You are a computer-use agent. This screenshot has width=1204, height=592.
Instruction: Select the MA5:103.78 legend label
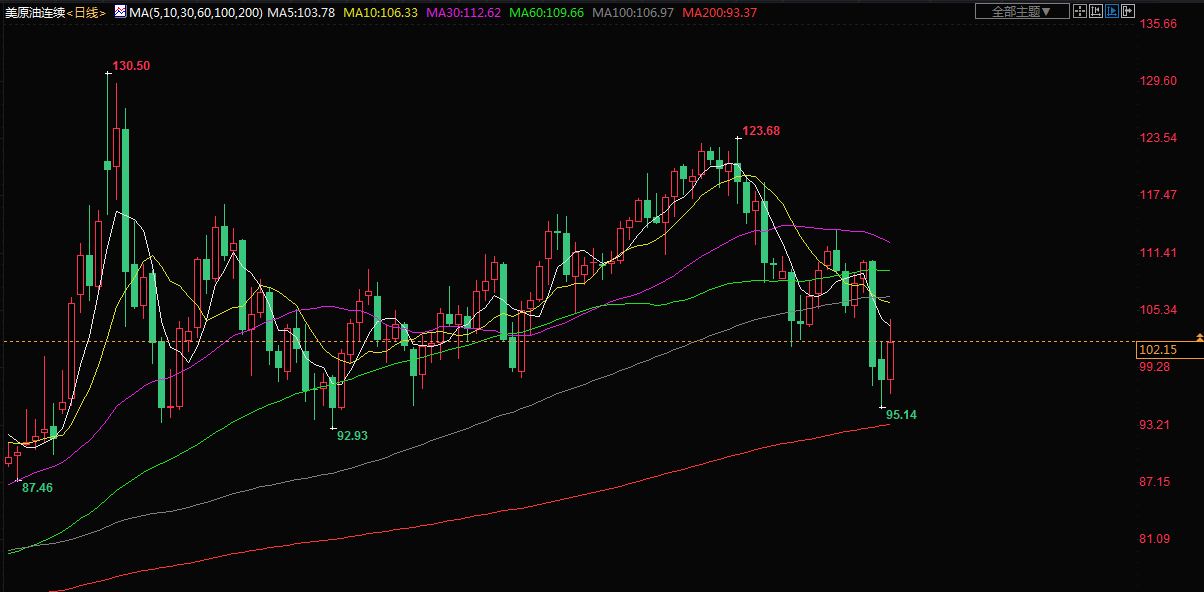tap(301, 12)
